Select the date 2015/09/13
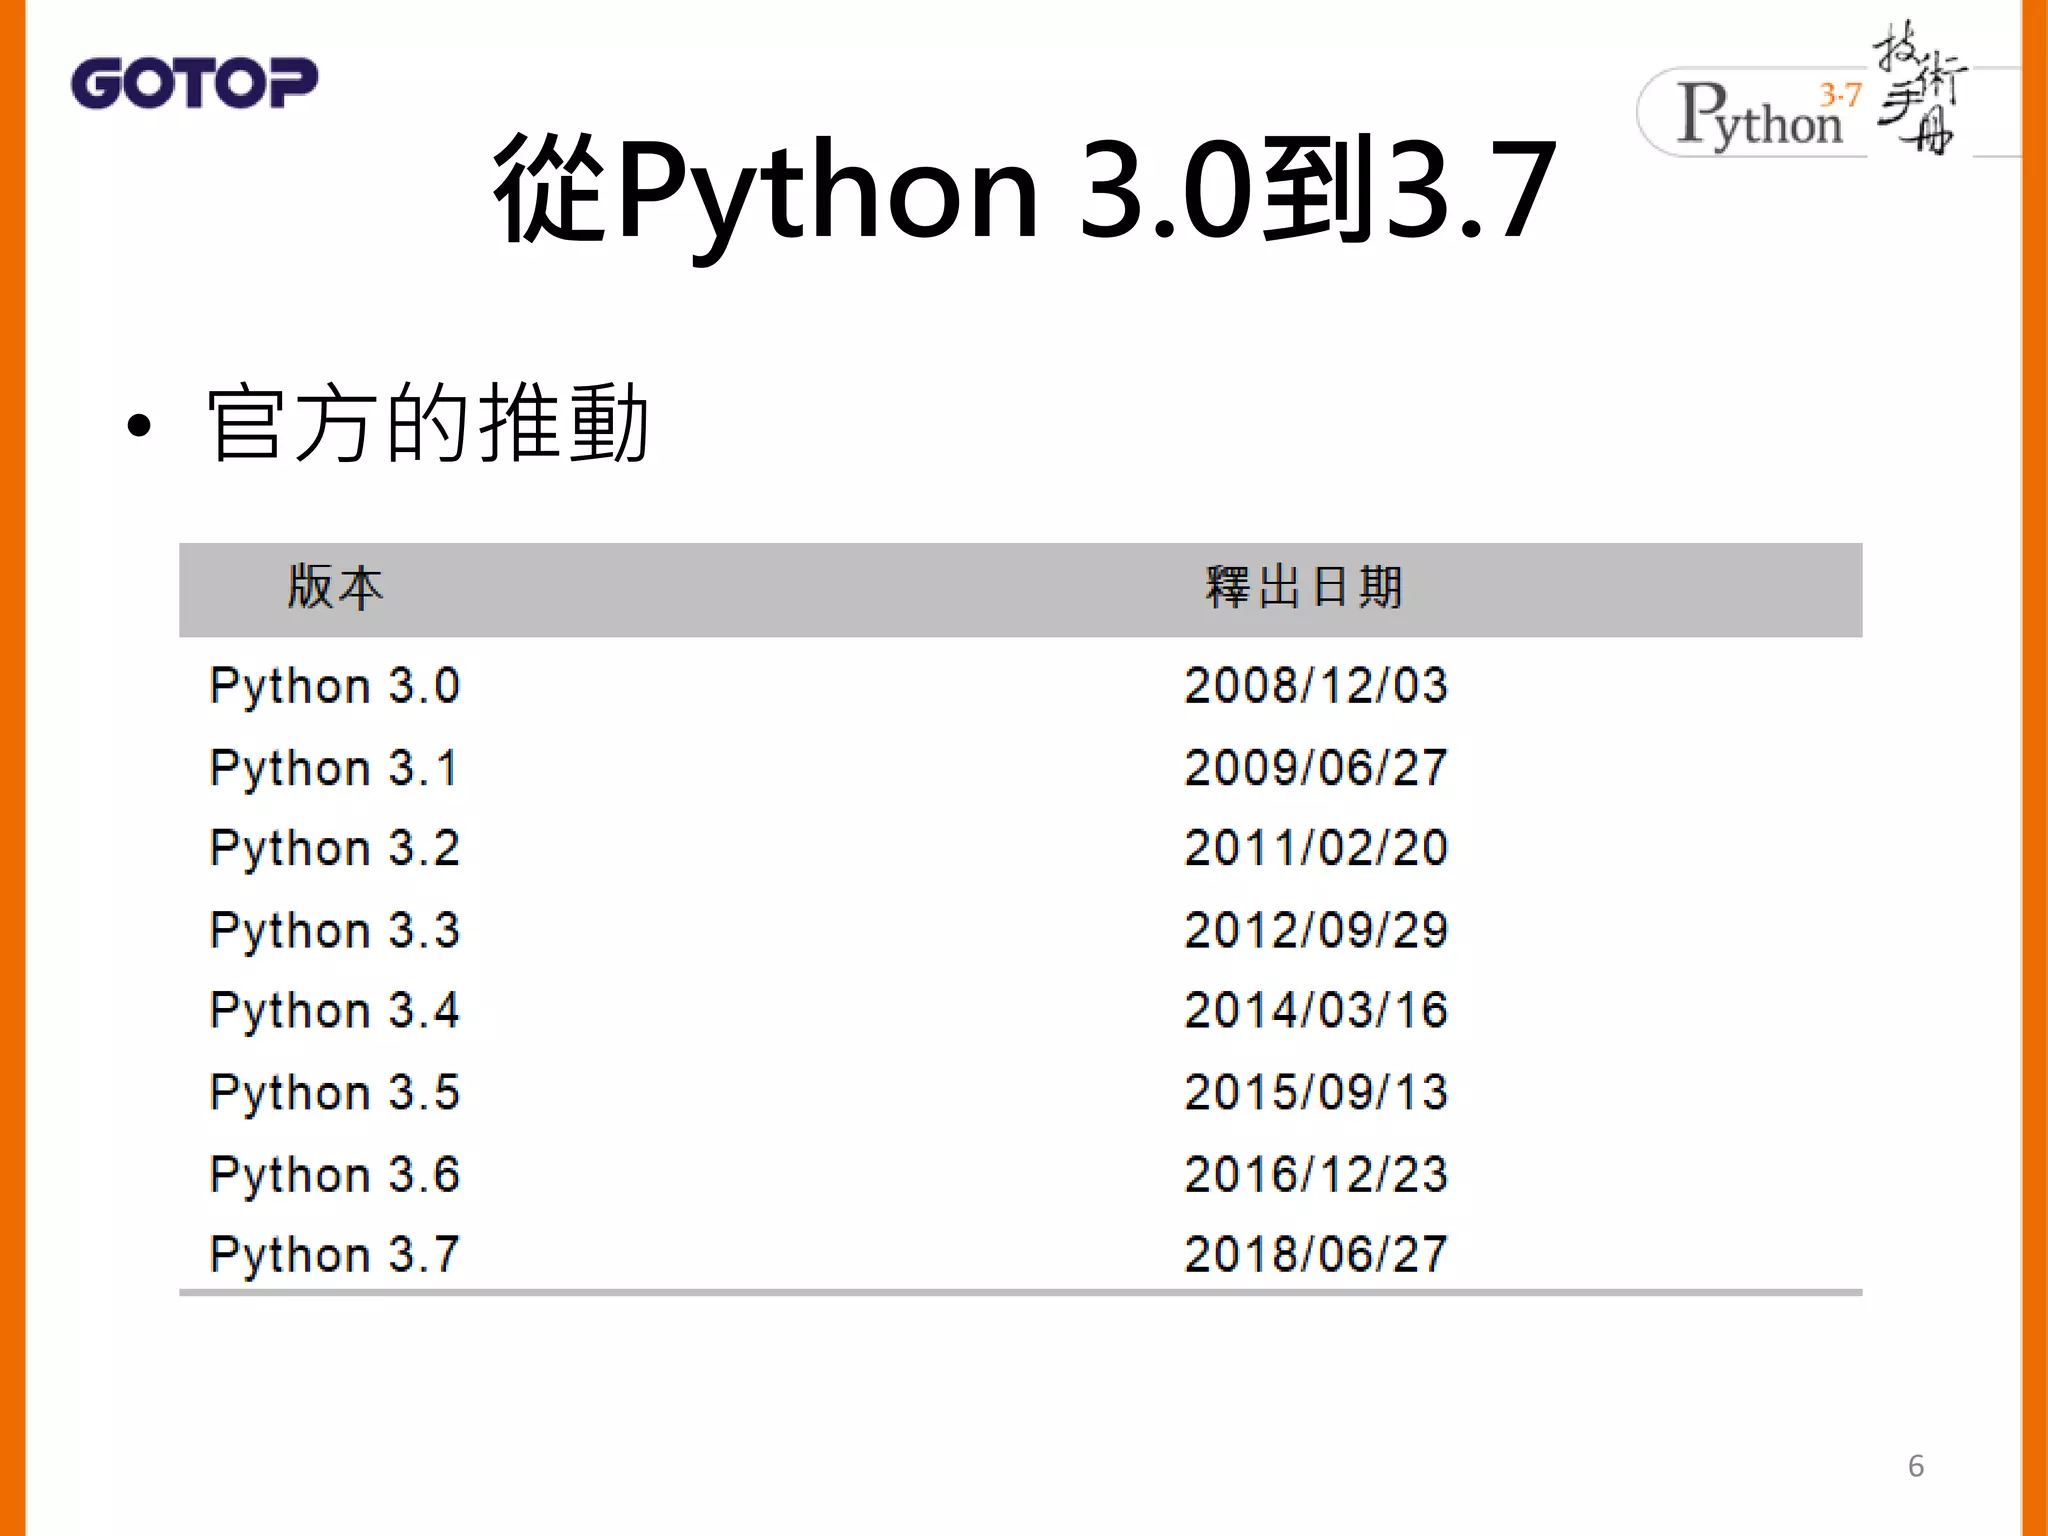Screen dimensions: 2048x1536 pyautogui.click(x=1316, y=1092)
